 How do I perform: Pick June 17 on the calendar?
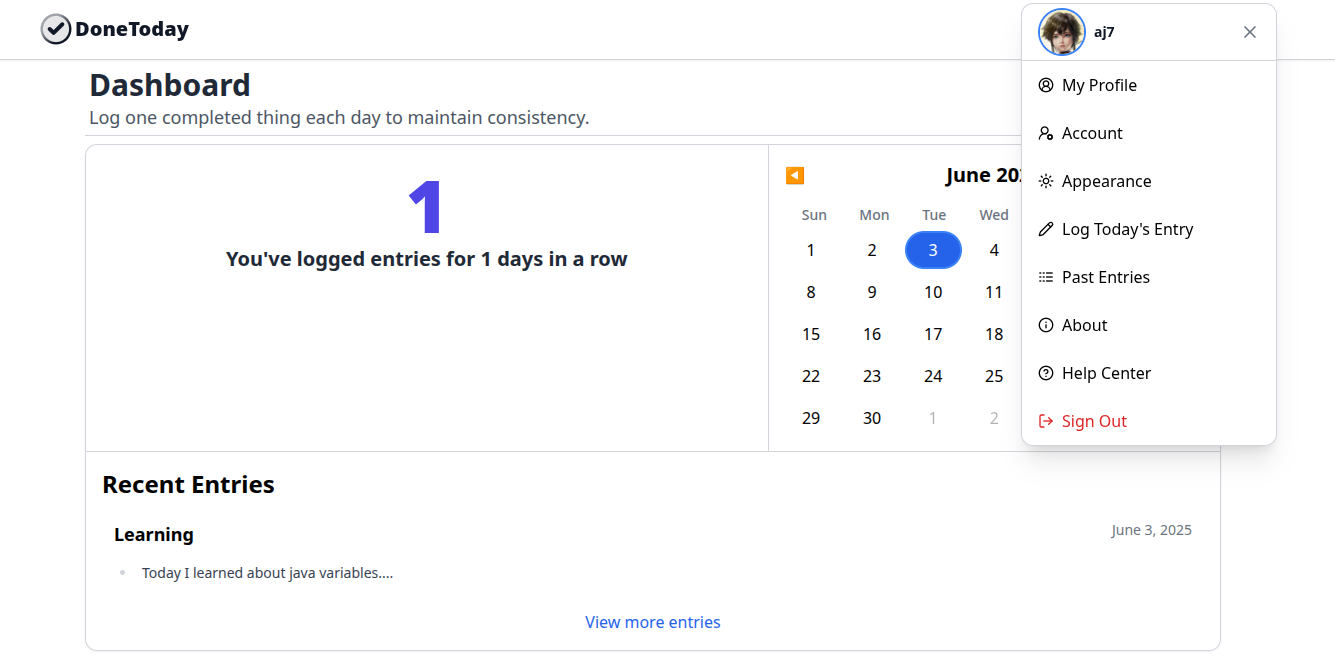(933, 334)
